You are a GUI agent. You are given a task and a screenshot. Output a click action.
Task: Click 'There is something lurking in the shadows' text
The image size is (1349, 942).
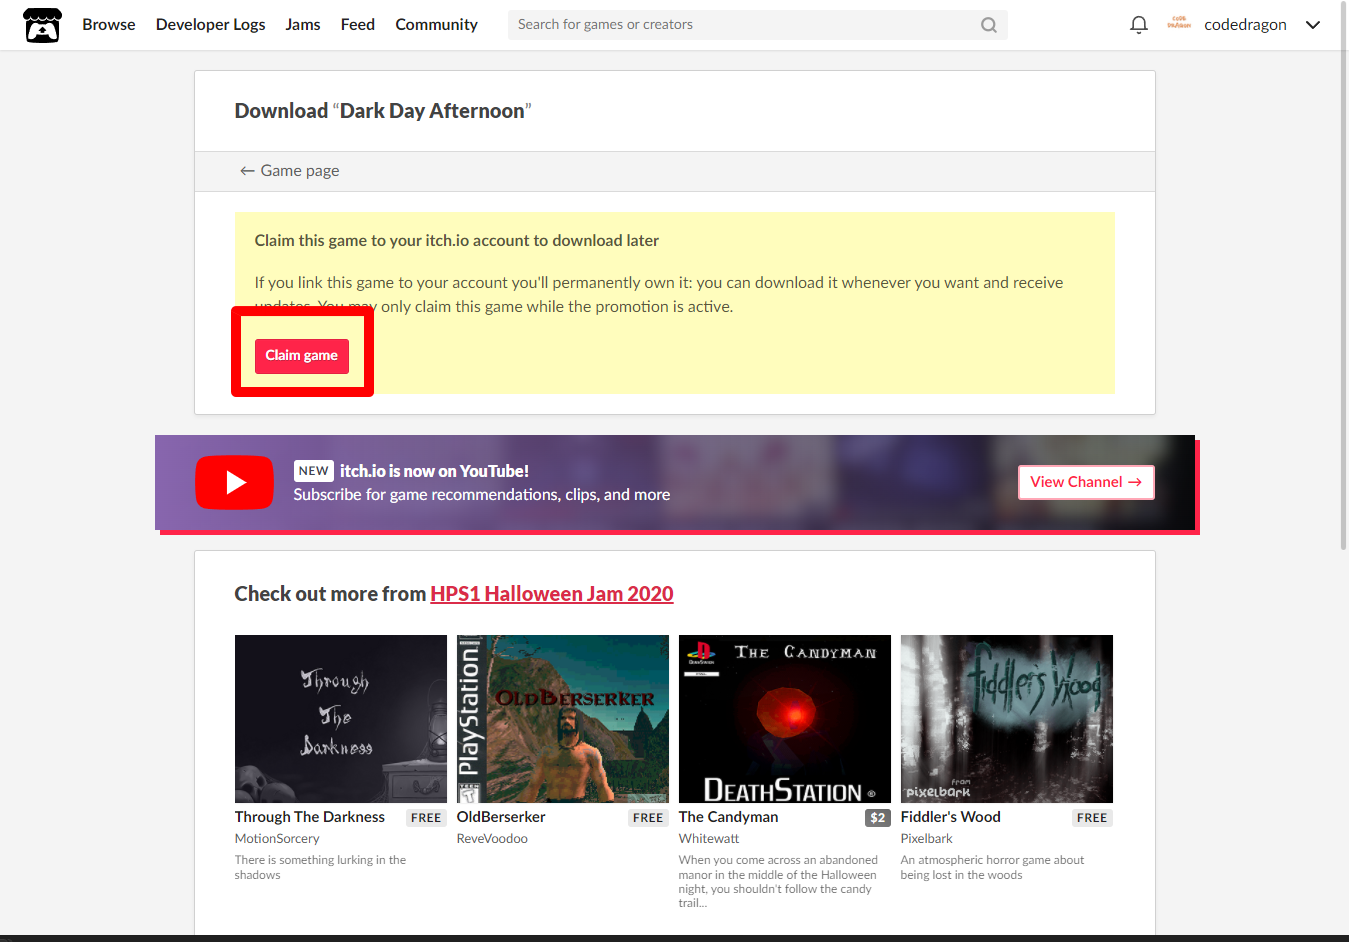tap(320, 867)
